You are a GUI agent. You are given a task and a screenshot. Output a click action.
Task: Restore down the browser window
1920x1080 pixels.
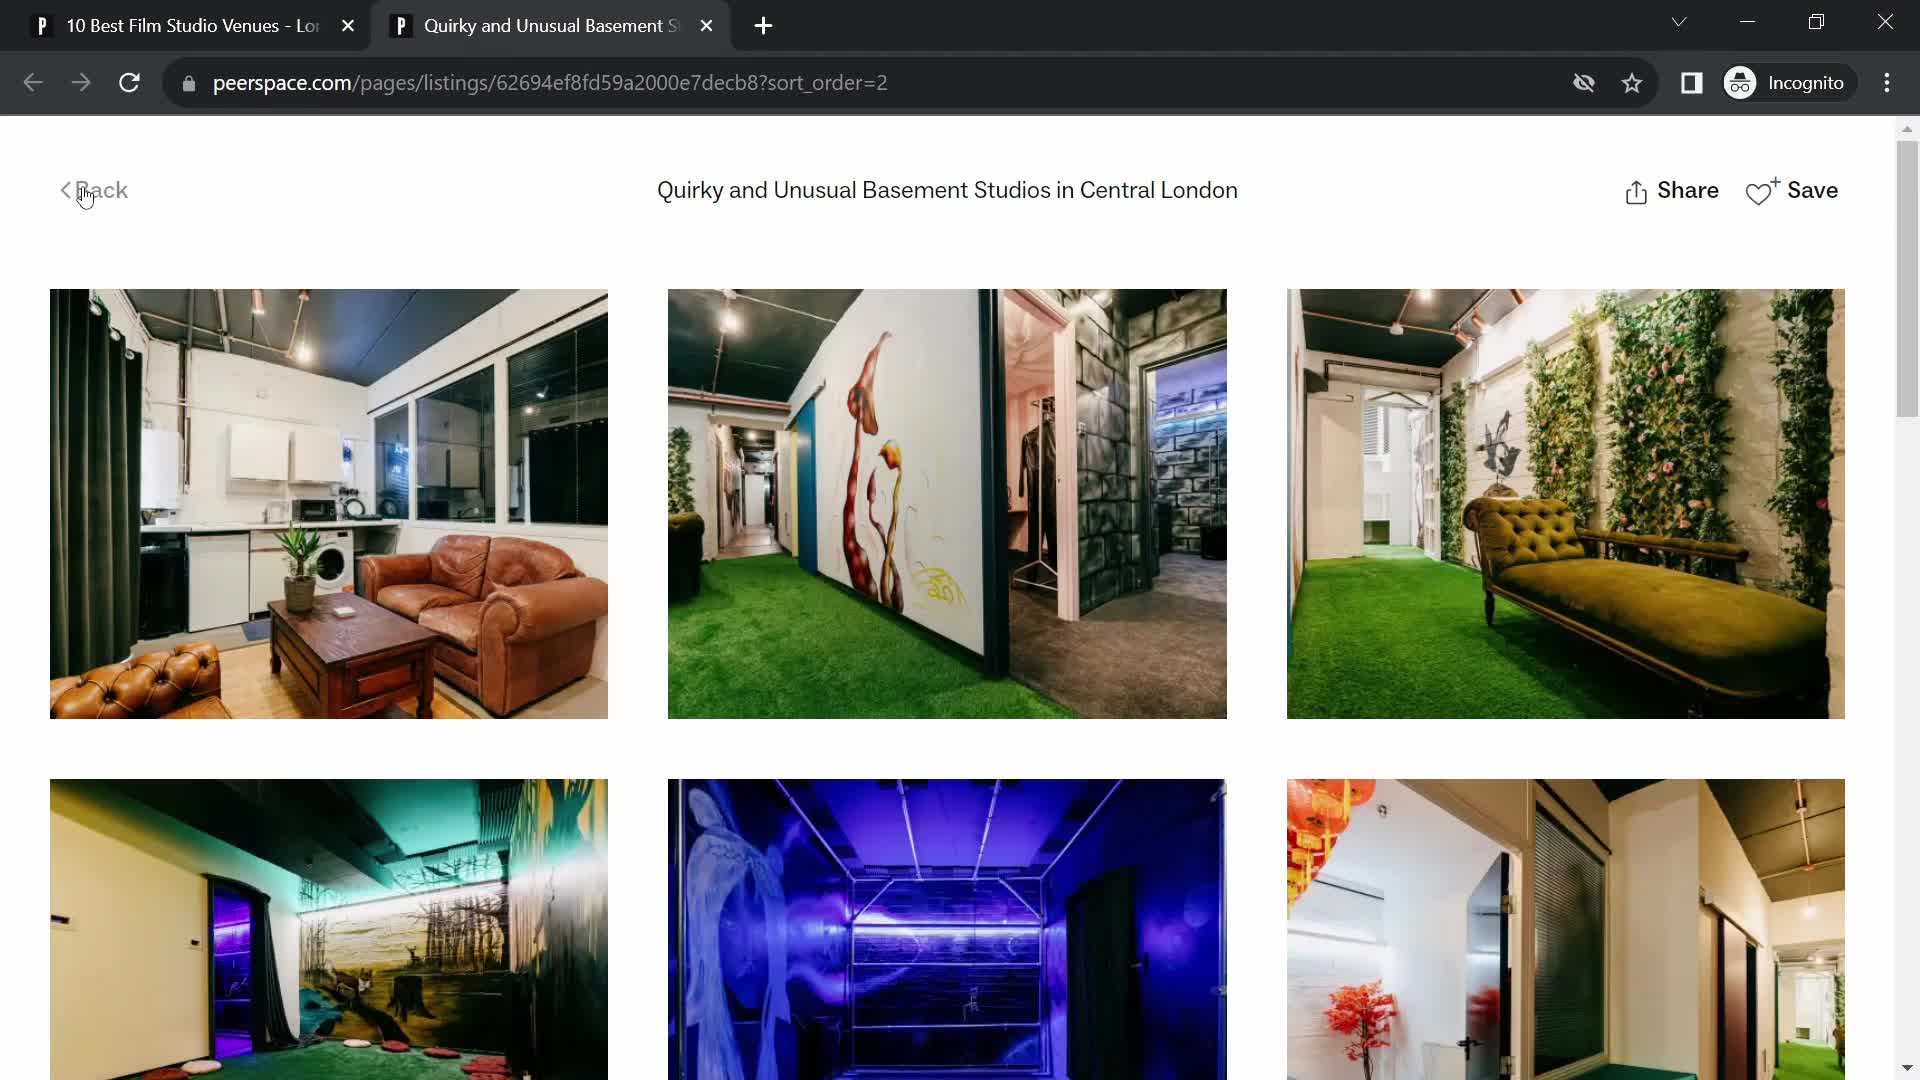pyautogui.click(x=1817, y=22)
